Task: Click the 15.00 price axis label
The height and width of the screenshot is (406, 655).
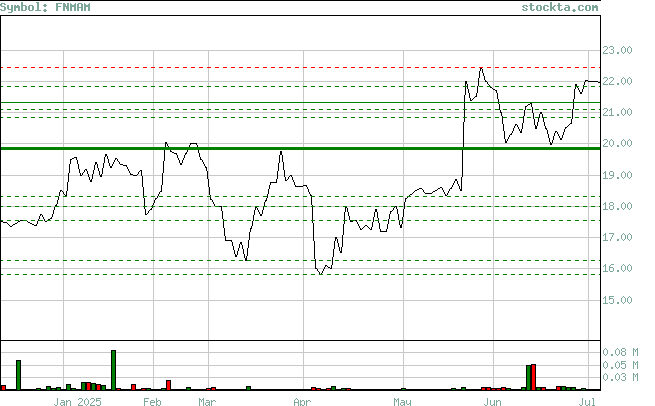Action: (617, 300)
